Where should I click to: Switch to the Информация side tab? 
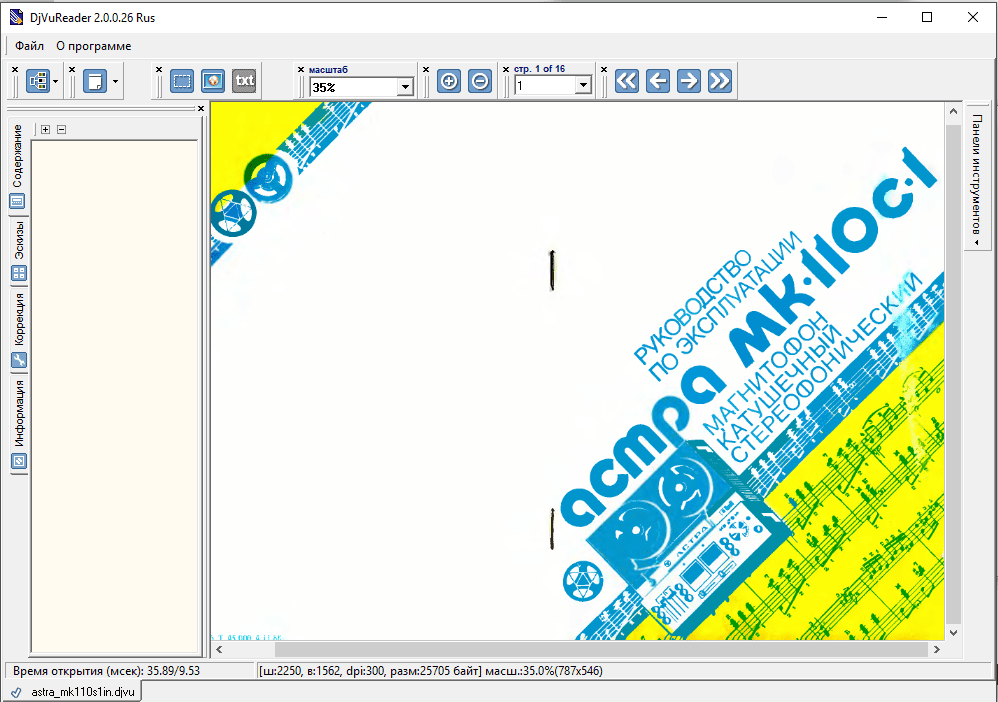coord(18,425)
